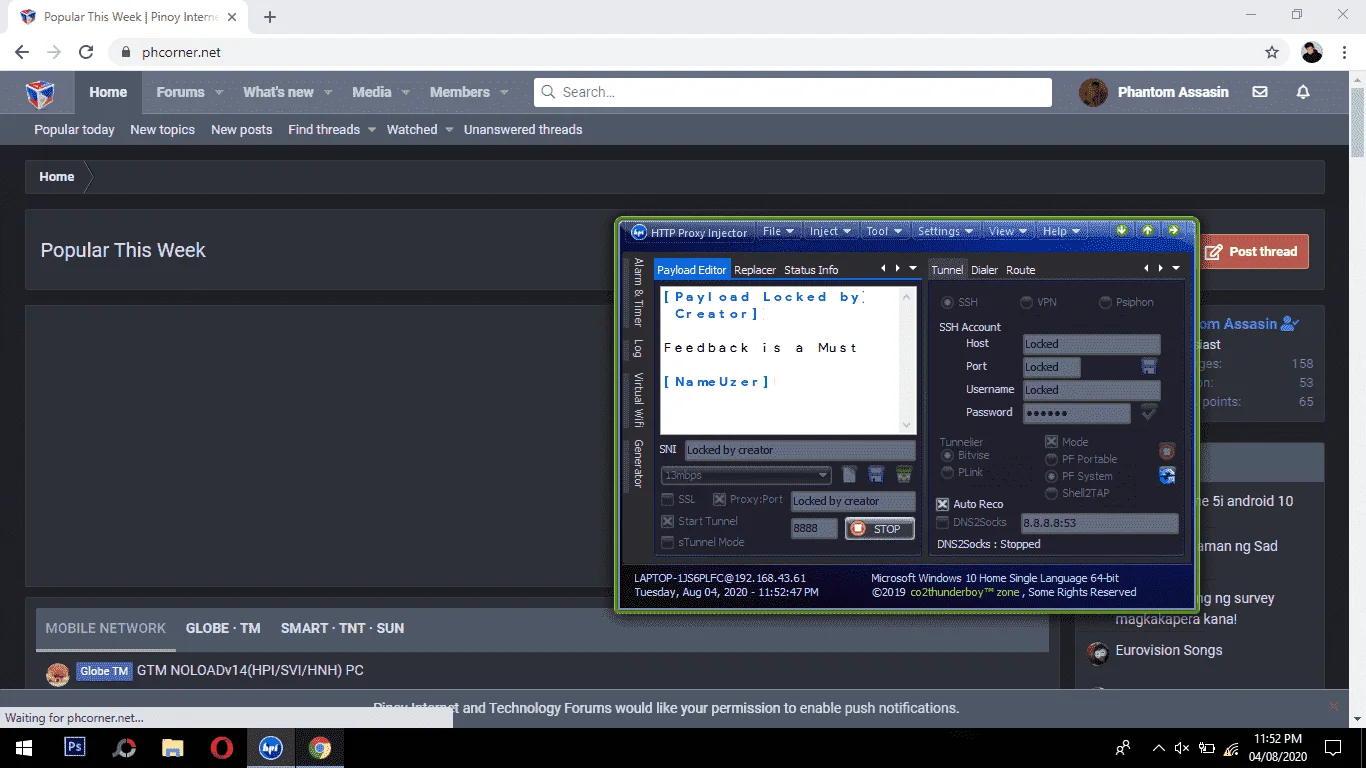This screenshot has height=768, width=1366.
Task: Reload the page in Chrome
Action: [x=86, y=52]
